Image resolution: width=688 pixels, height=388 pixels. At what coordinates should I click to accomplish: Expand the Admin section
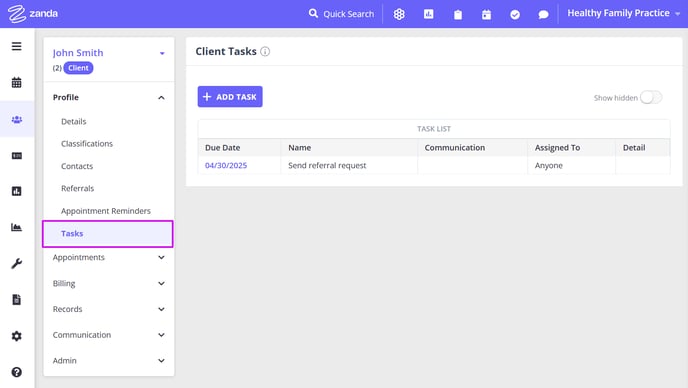[161, 361]
